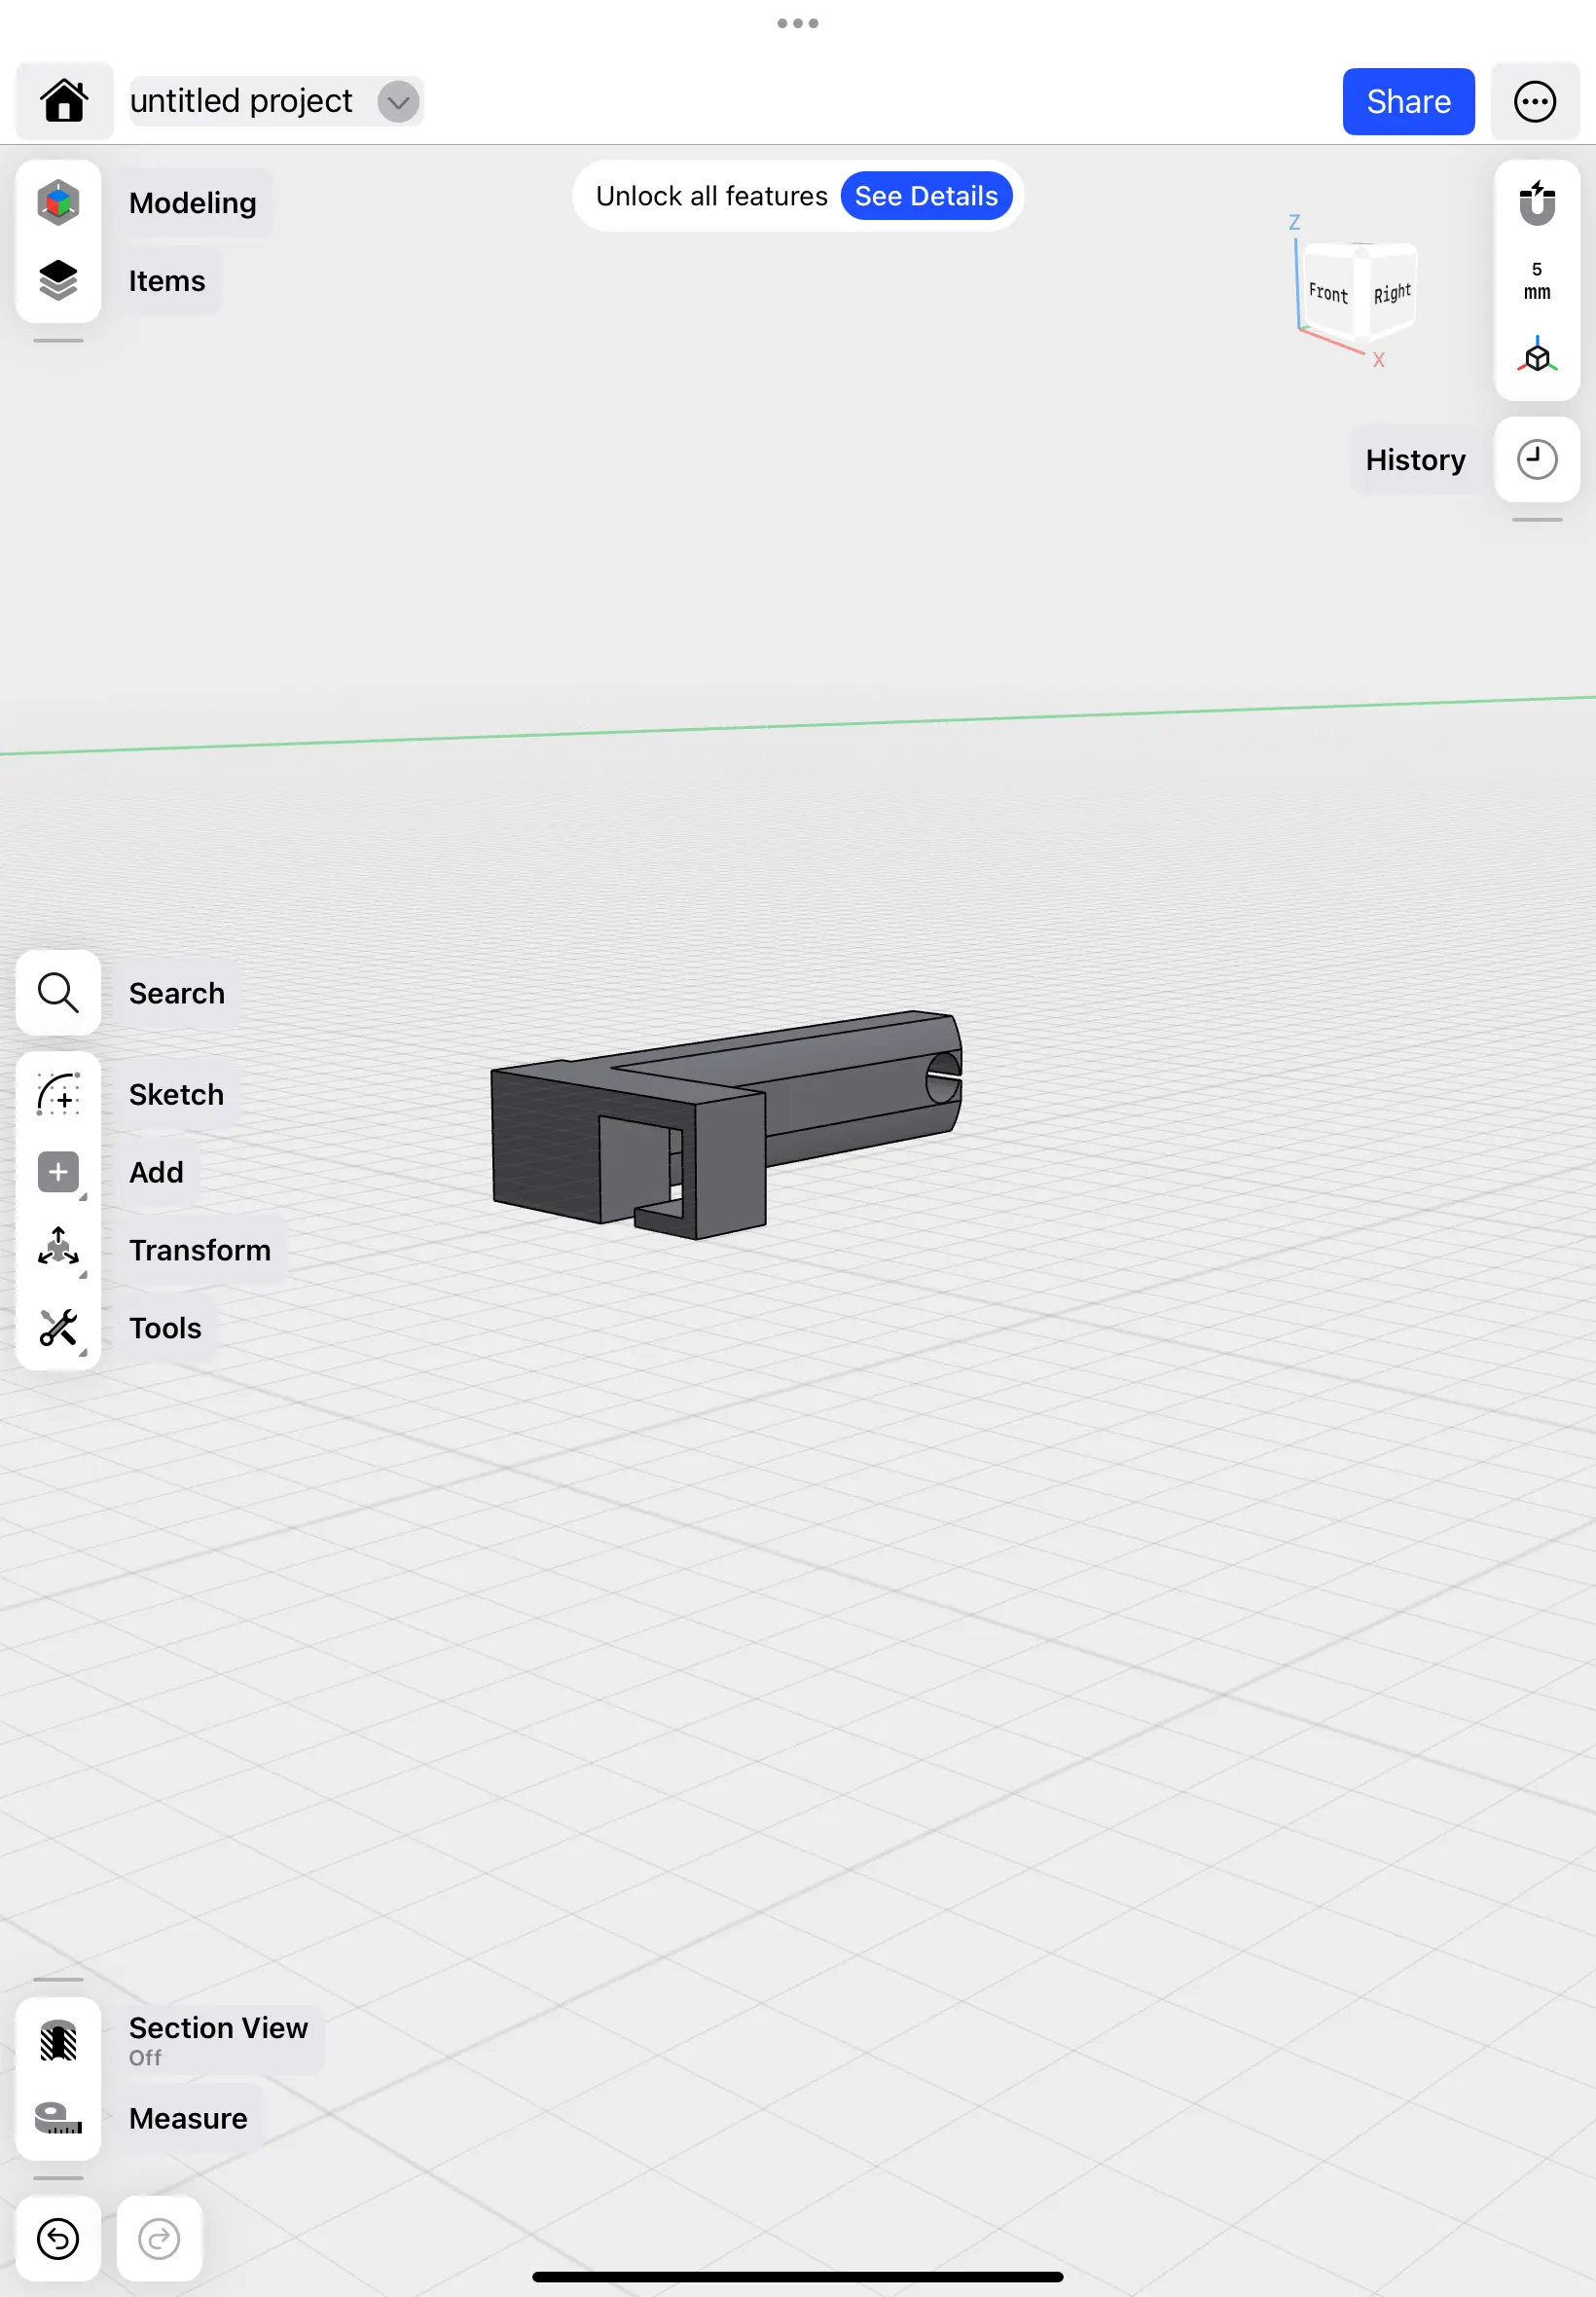This screenshot has width=1596, height=2297.
Task: Select the Transform tool
Action: [57, 1249]
